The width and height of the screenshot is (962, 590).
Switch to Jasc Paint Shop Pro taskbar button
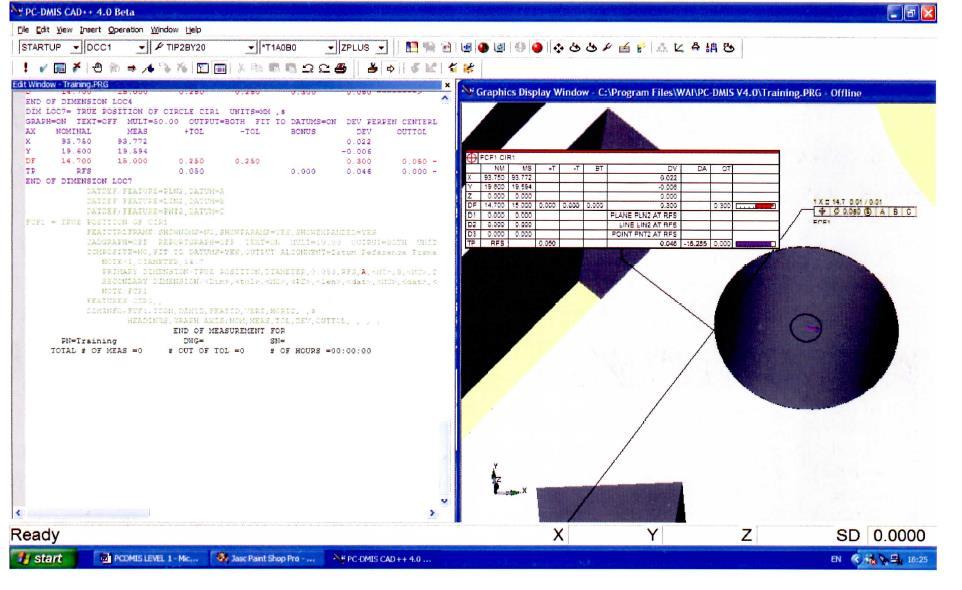267,559
